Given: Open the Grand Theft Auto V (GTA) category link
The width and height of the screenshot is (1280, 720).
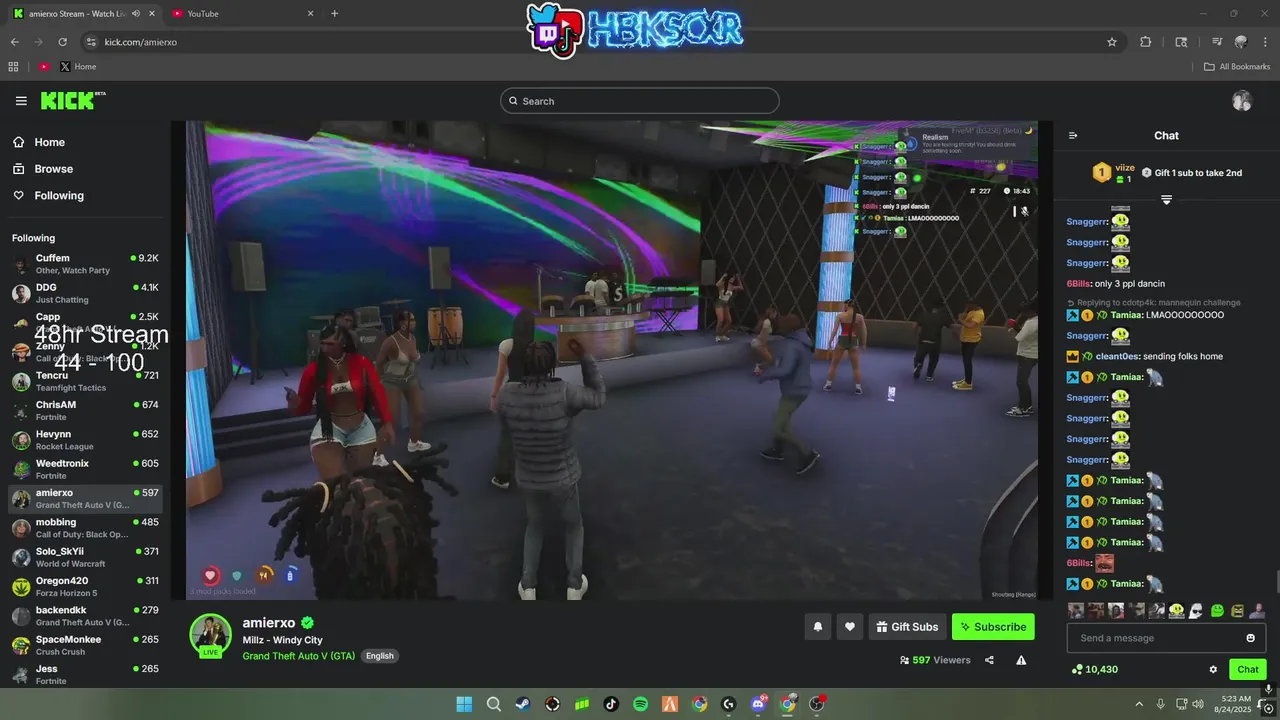Looking at the screenshot, I should click(x=298, y=656).
